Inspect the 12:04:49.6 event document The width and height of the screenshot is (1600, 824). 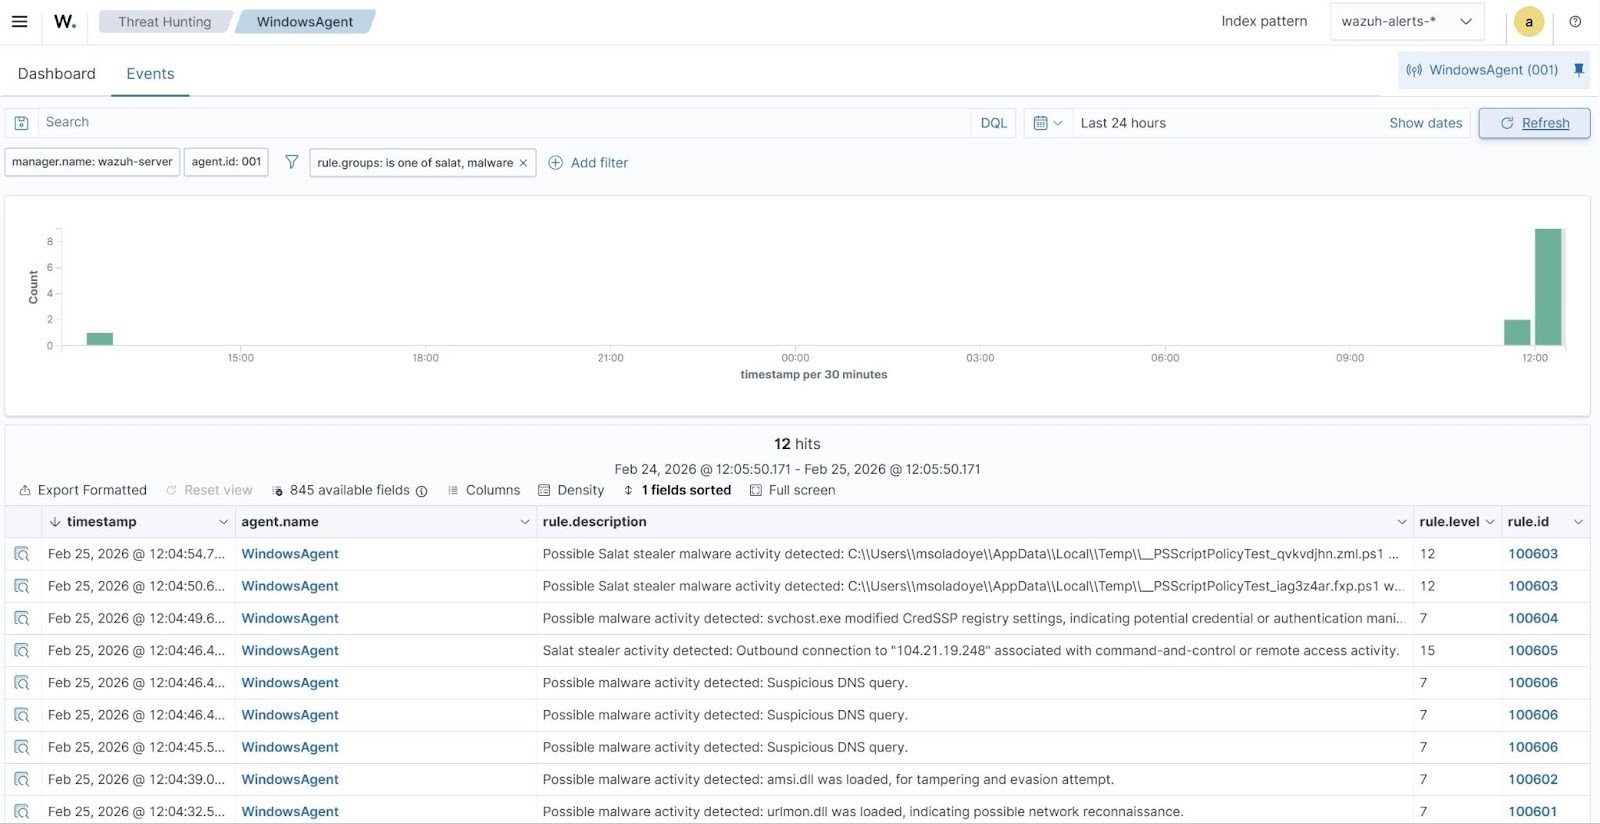click(x=22, y=618)
